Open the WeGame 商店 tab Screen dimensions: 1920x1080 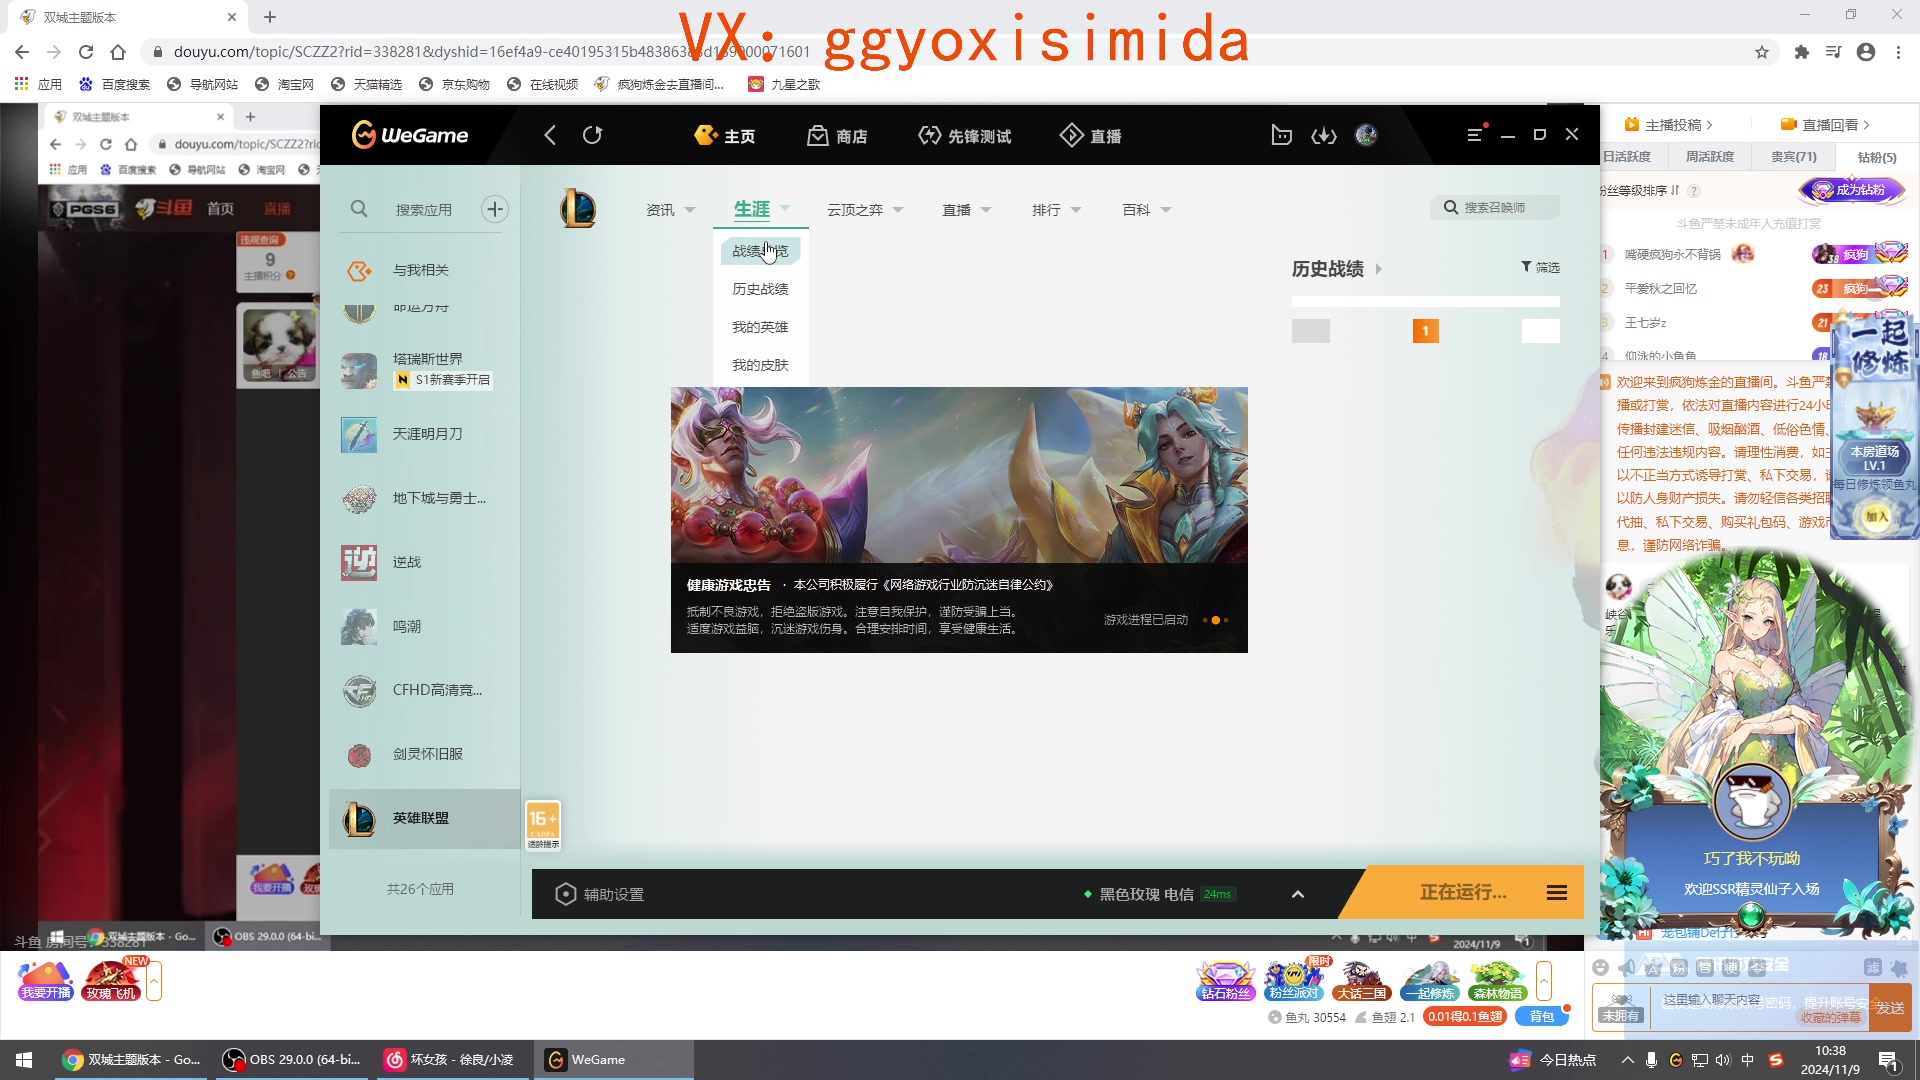coord(837,135)
